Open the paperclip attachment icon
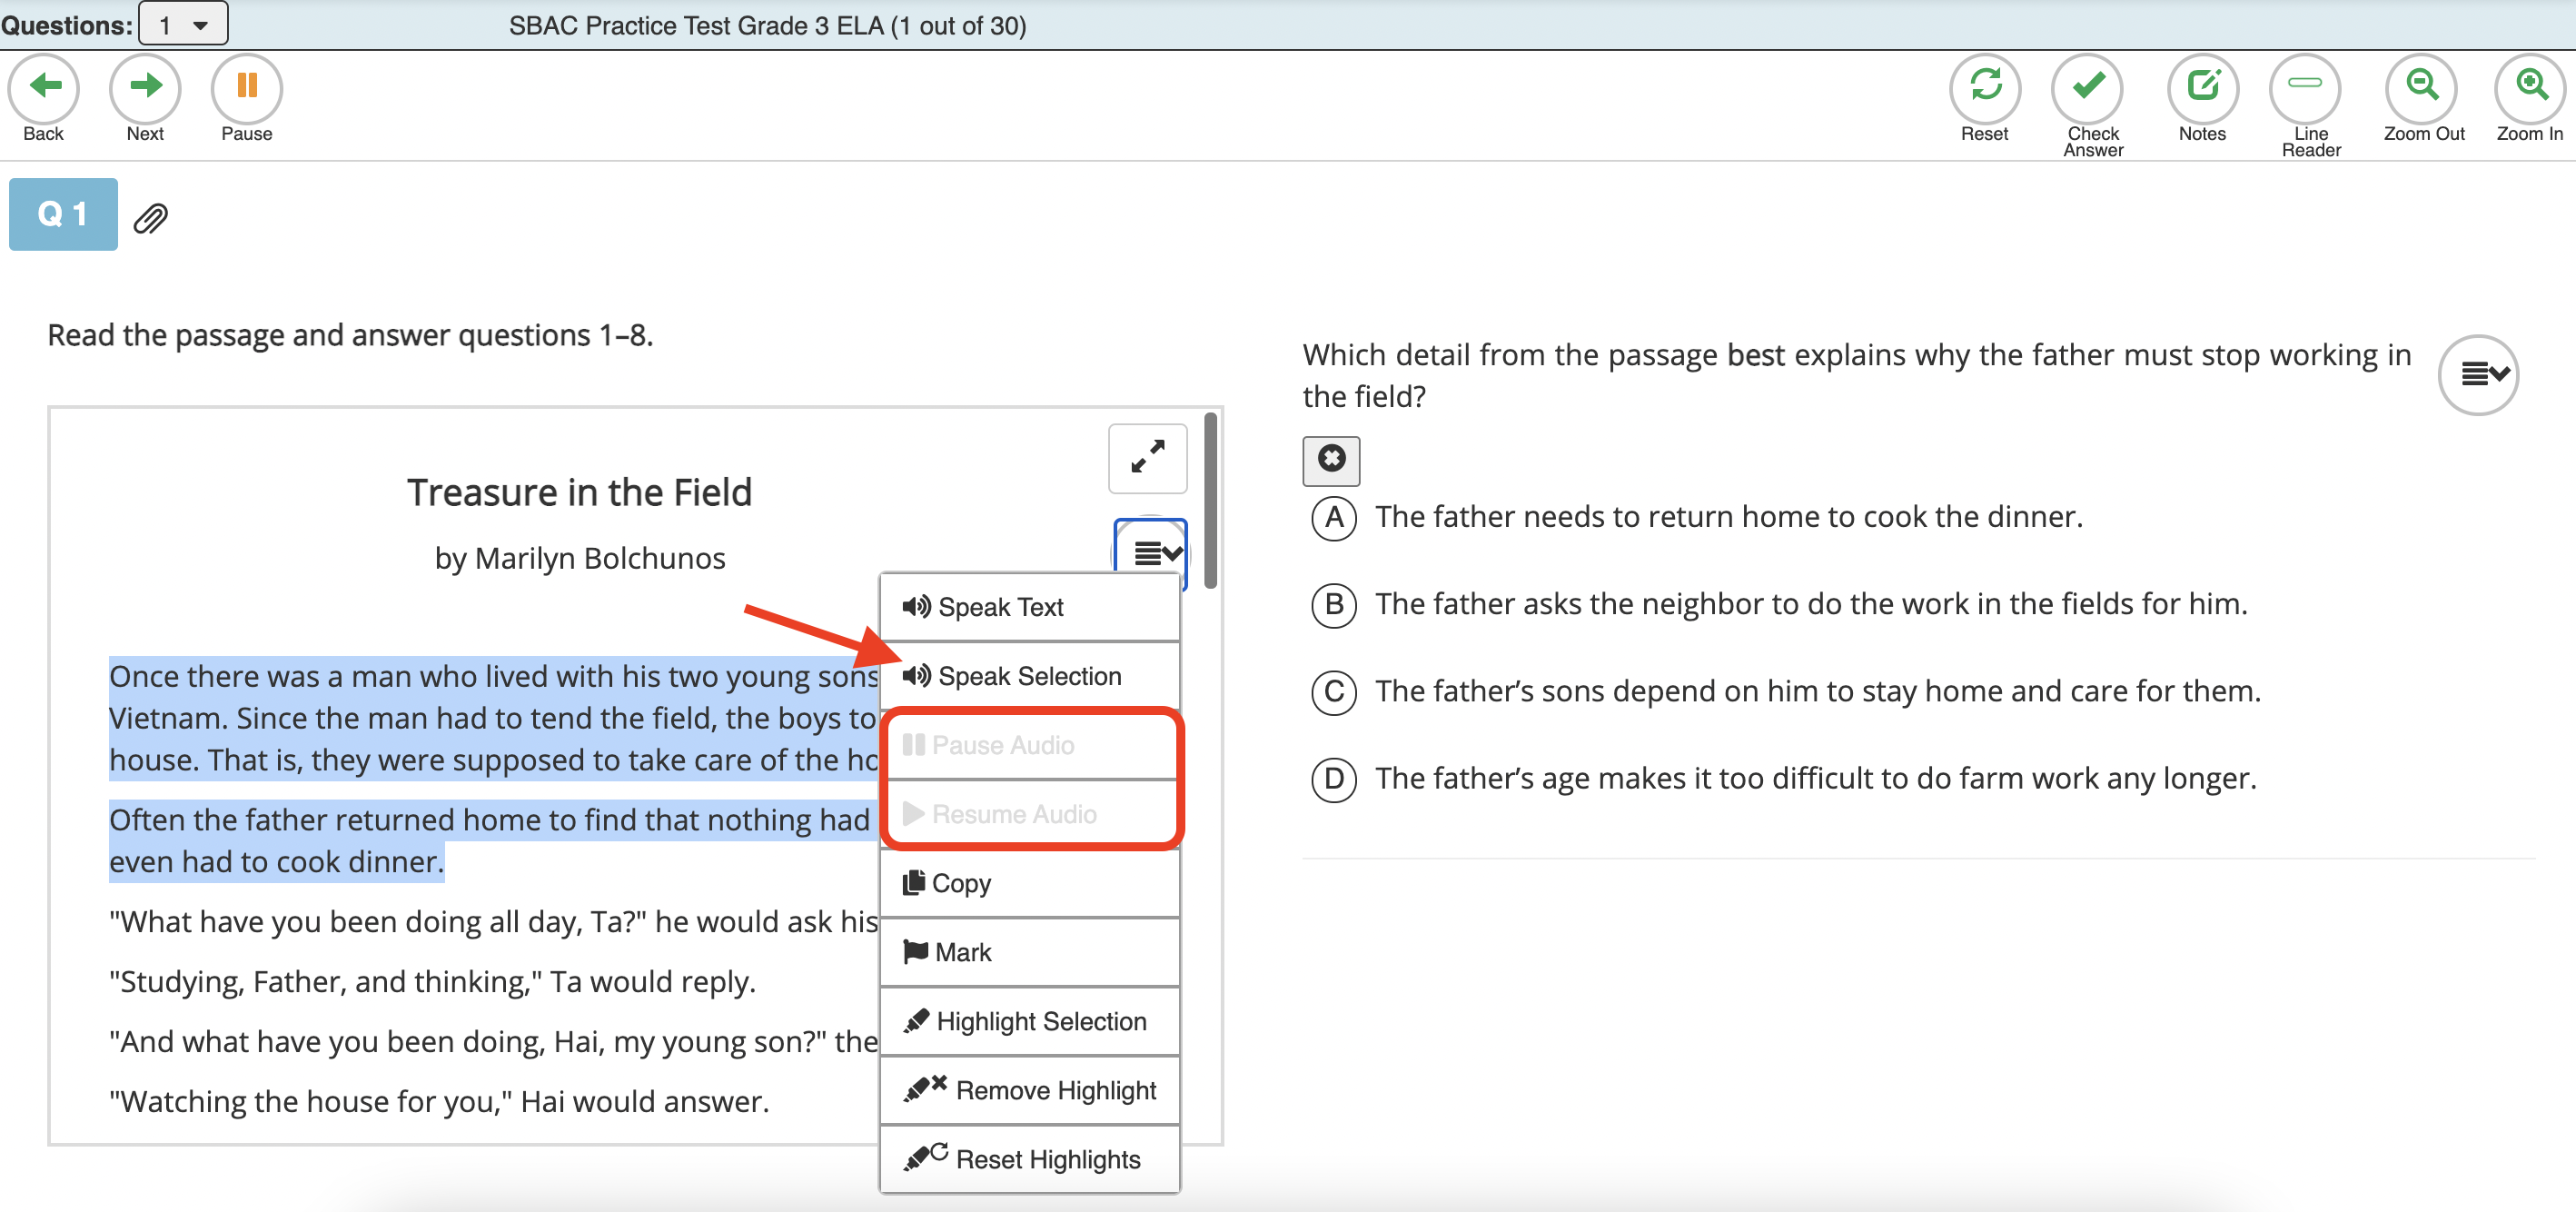 coord(151,218)
